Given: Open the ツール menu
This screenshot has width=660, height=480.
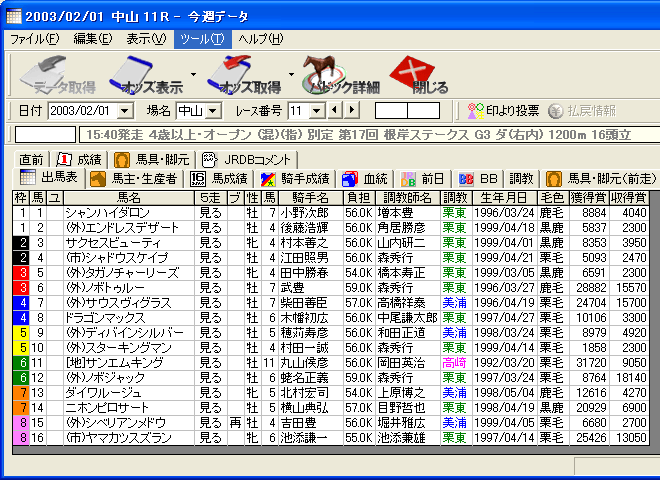Looking at the screenshot, I should (x=200, y=38).
